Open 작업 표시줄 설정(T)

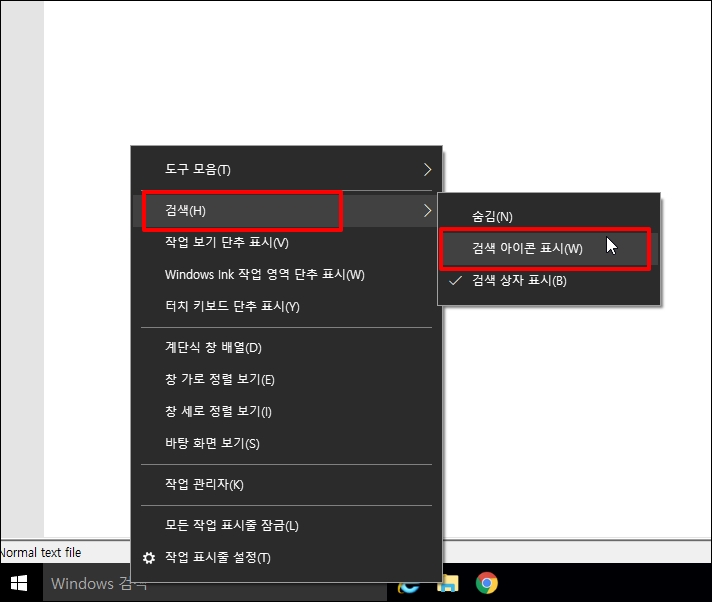point(287,558)
